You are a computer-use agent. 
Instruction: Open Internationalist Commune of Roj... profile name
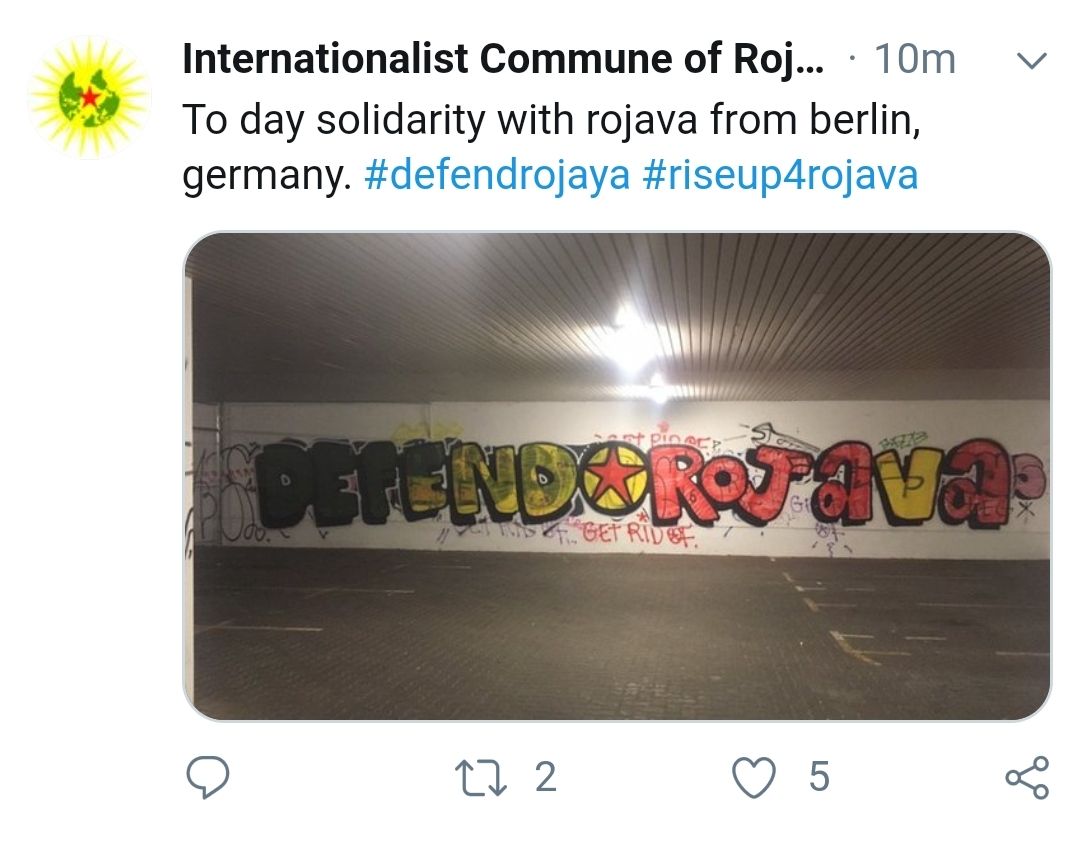503,59
